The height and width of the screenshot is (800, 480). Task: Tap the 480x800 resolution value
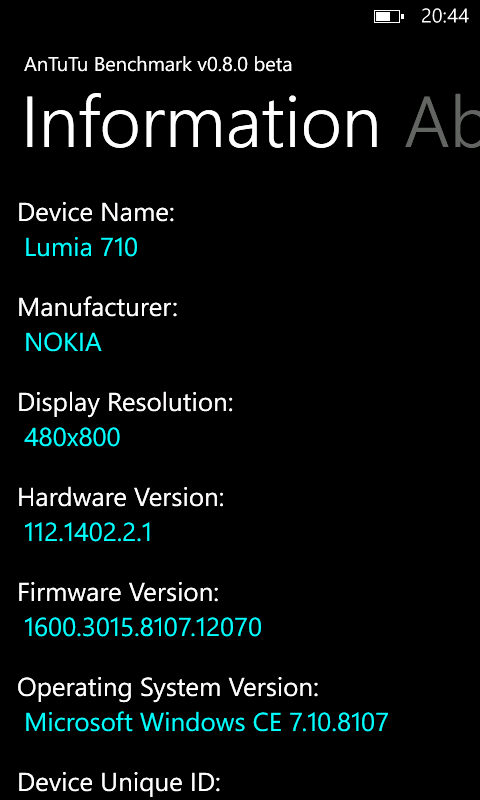coord(72,438)
